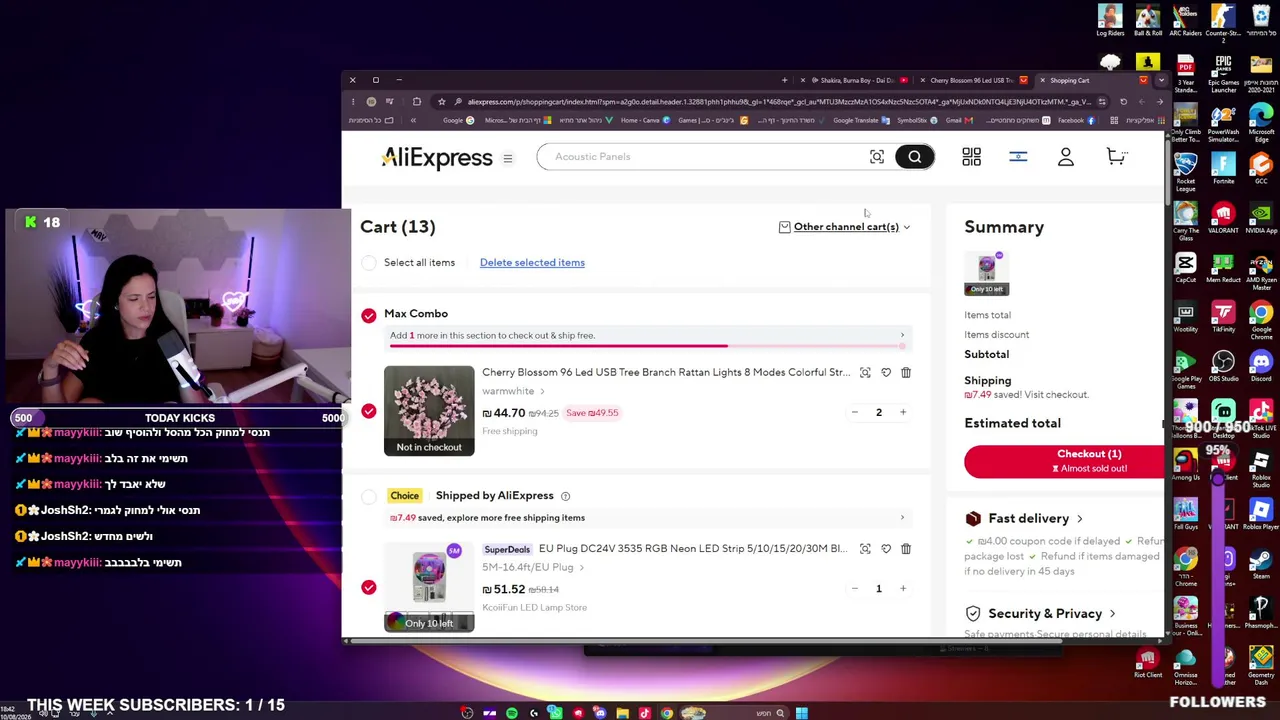The width and height of the screenshot is (1280, 720).
Task: Open Geometry Dash desktop shortcut
Action: pos(1260,665)
